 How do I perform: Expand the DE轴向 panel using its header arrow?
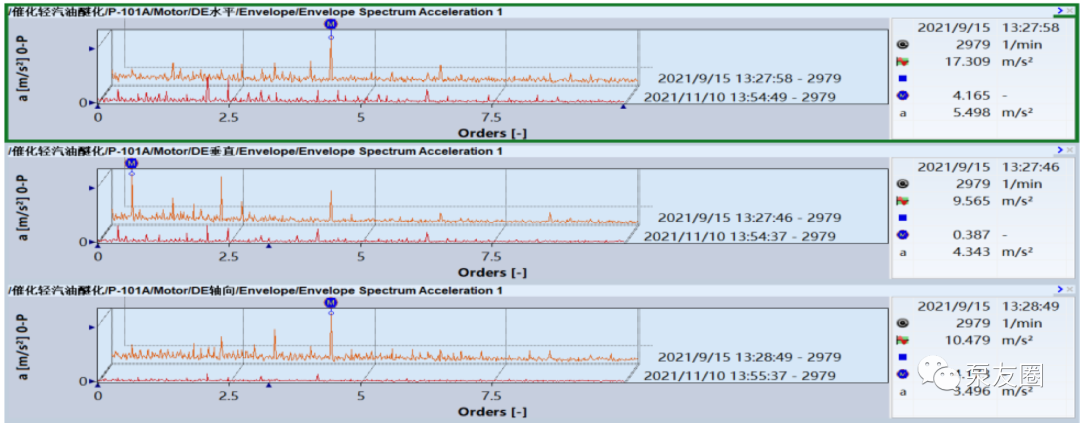1059,290
